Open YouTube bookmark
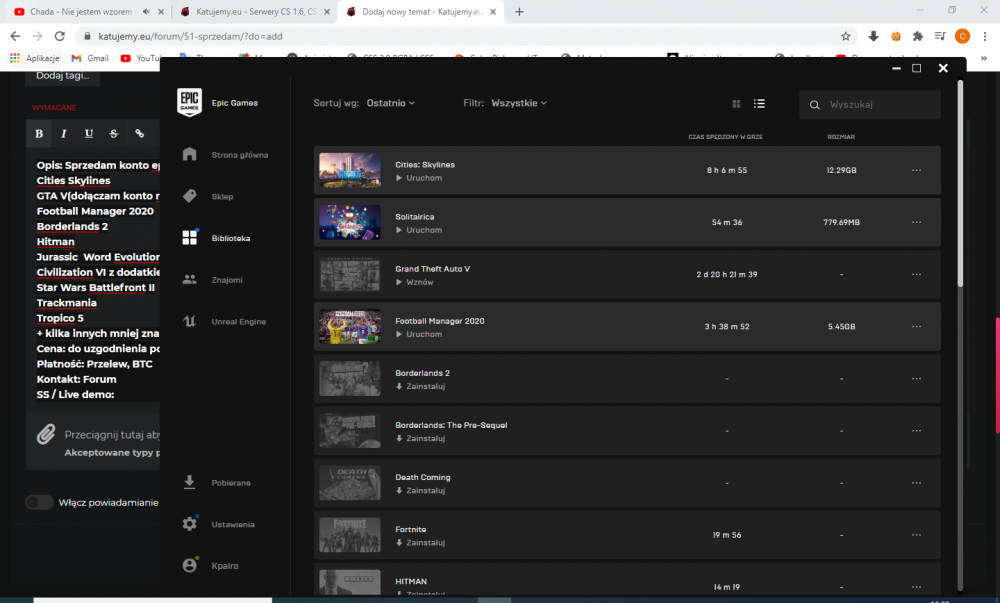The width and height of the screenshot is (1000, 603). pyautogui.click(x=140, y=58)
